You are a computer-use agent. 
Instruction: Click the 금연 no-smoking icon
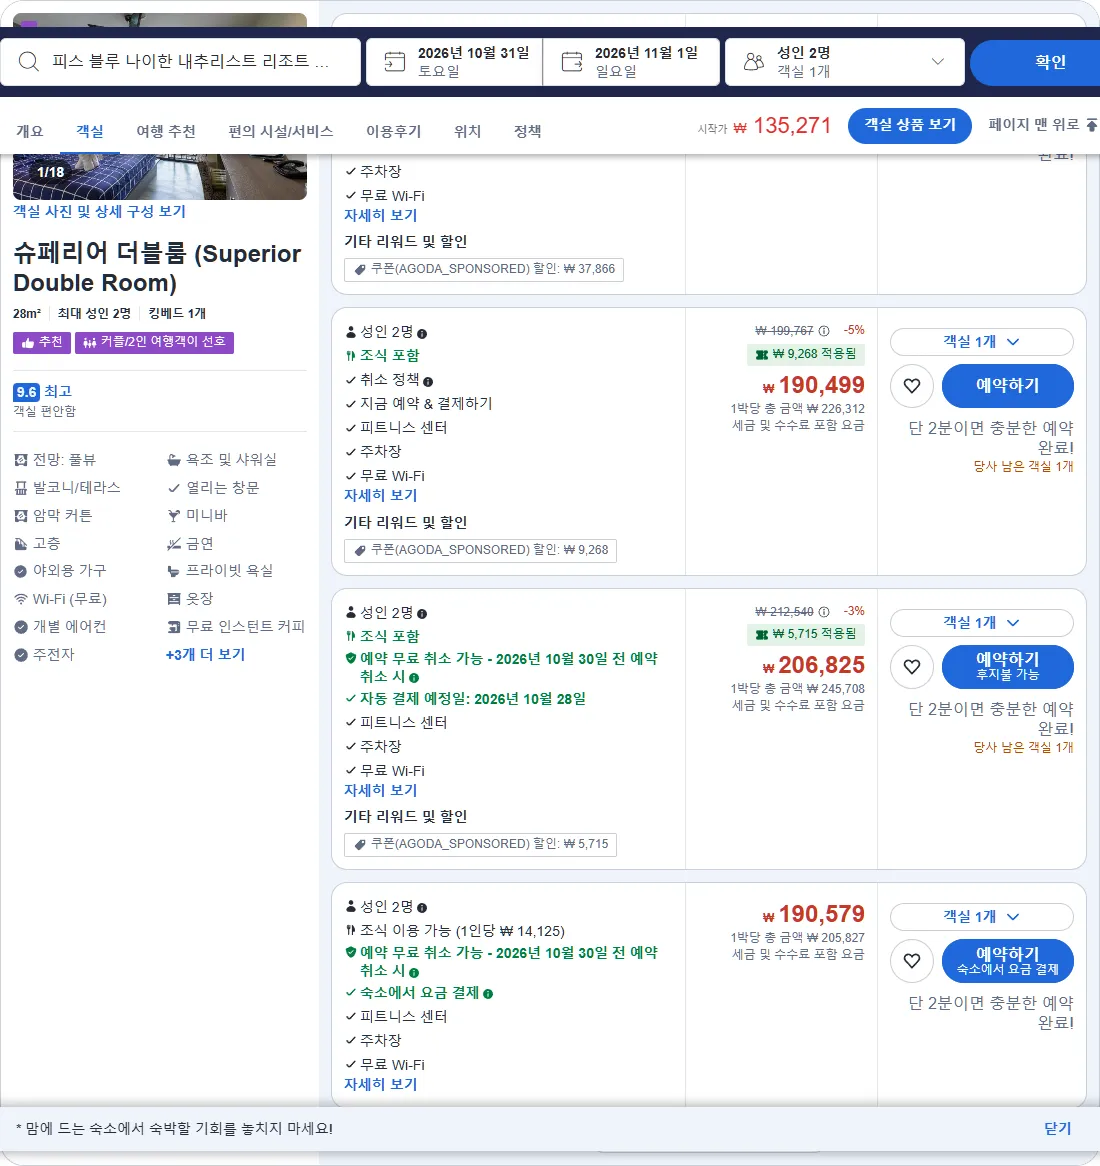pyautogui.click(x=173, y=544)
